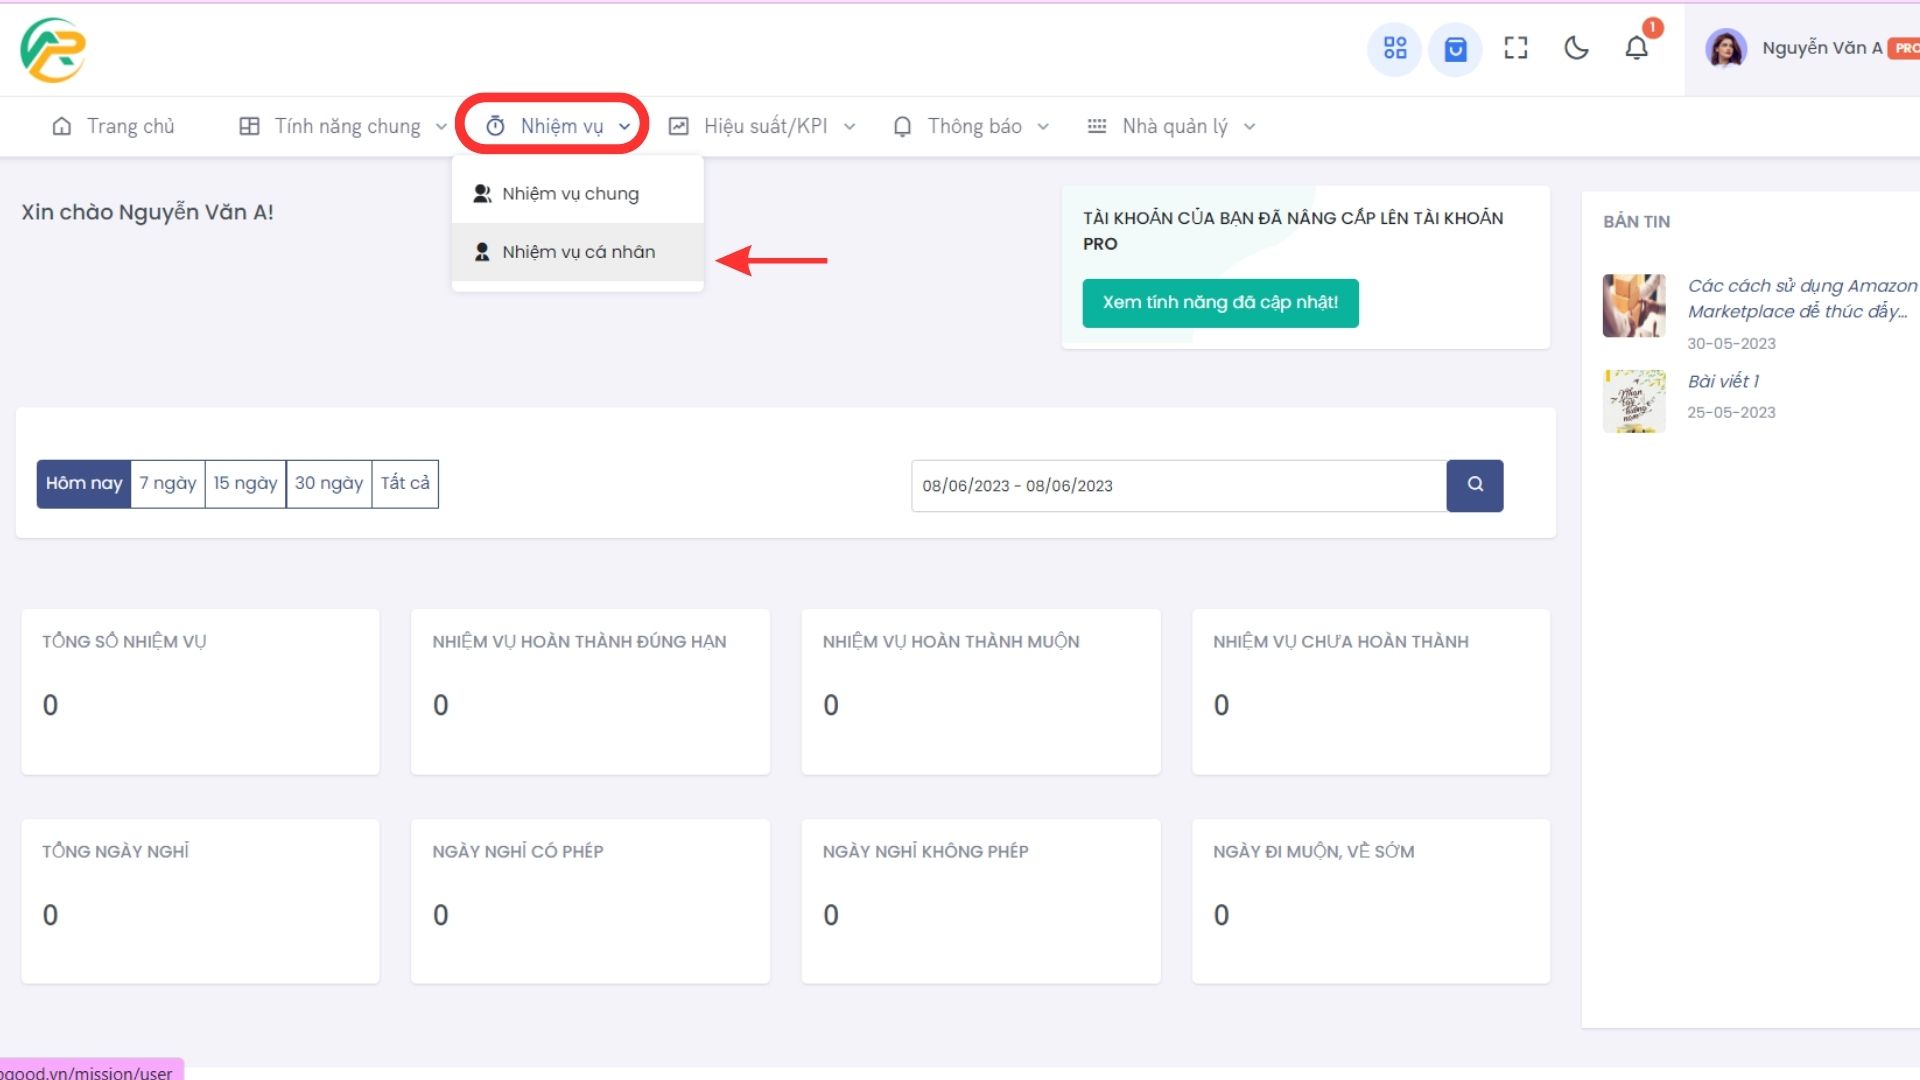Expand the Hiệu suất/KPI chevron
1920x1080 pixels.
850,127
